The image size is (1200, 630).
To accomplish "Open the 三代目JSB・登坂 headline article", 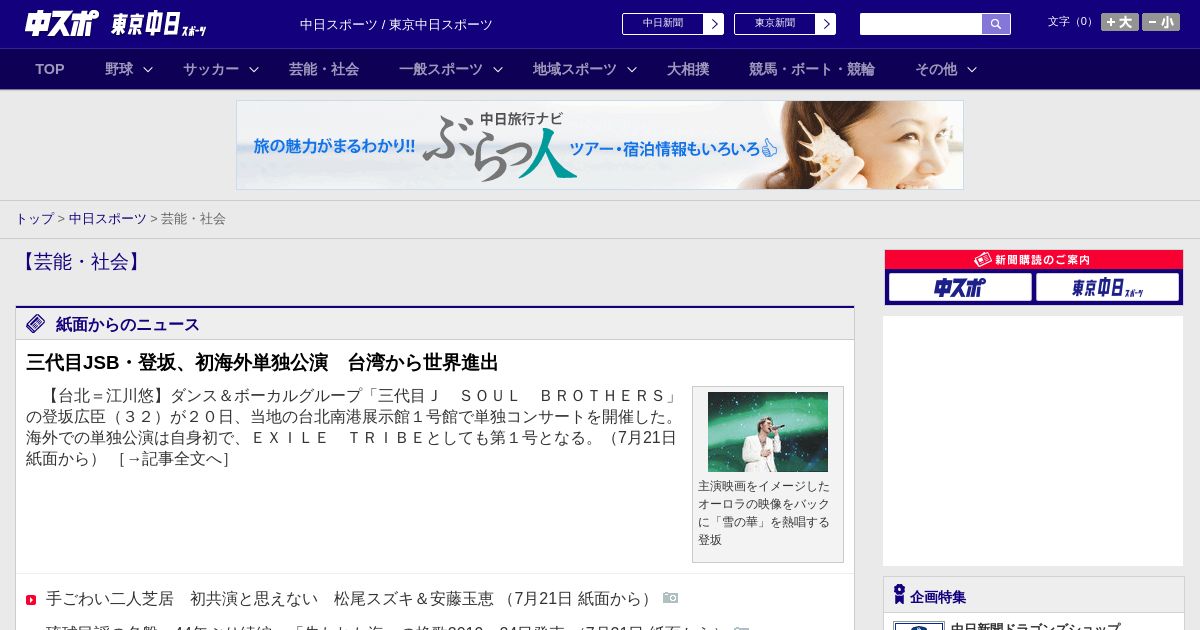I will 262,362.
